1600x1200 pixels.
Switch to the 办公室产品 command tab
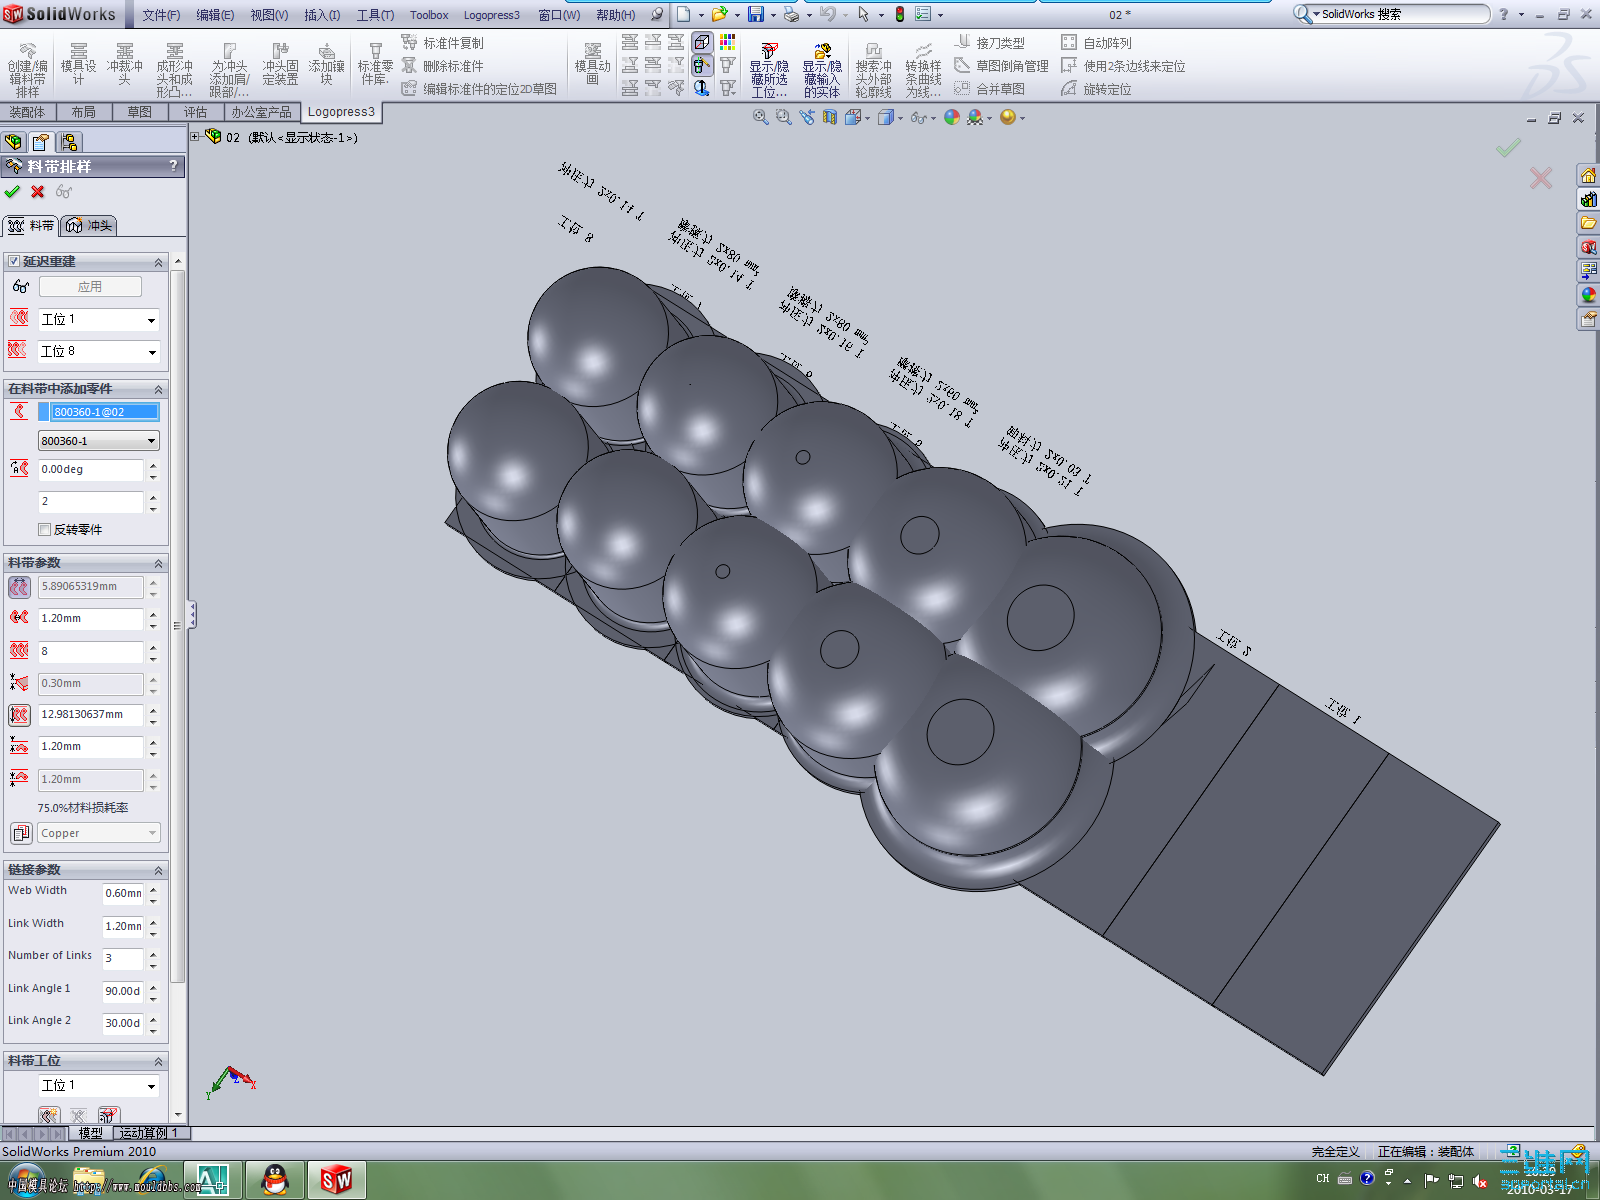pyautogui.click(x=262, y=112)
